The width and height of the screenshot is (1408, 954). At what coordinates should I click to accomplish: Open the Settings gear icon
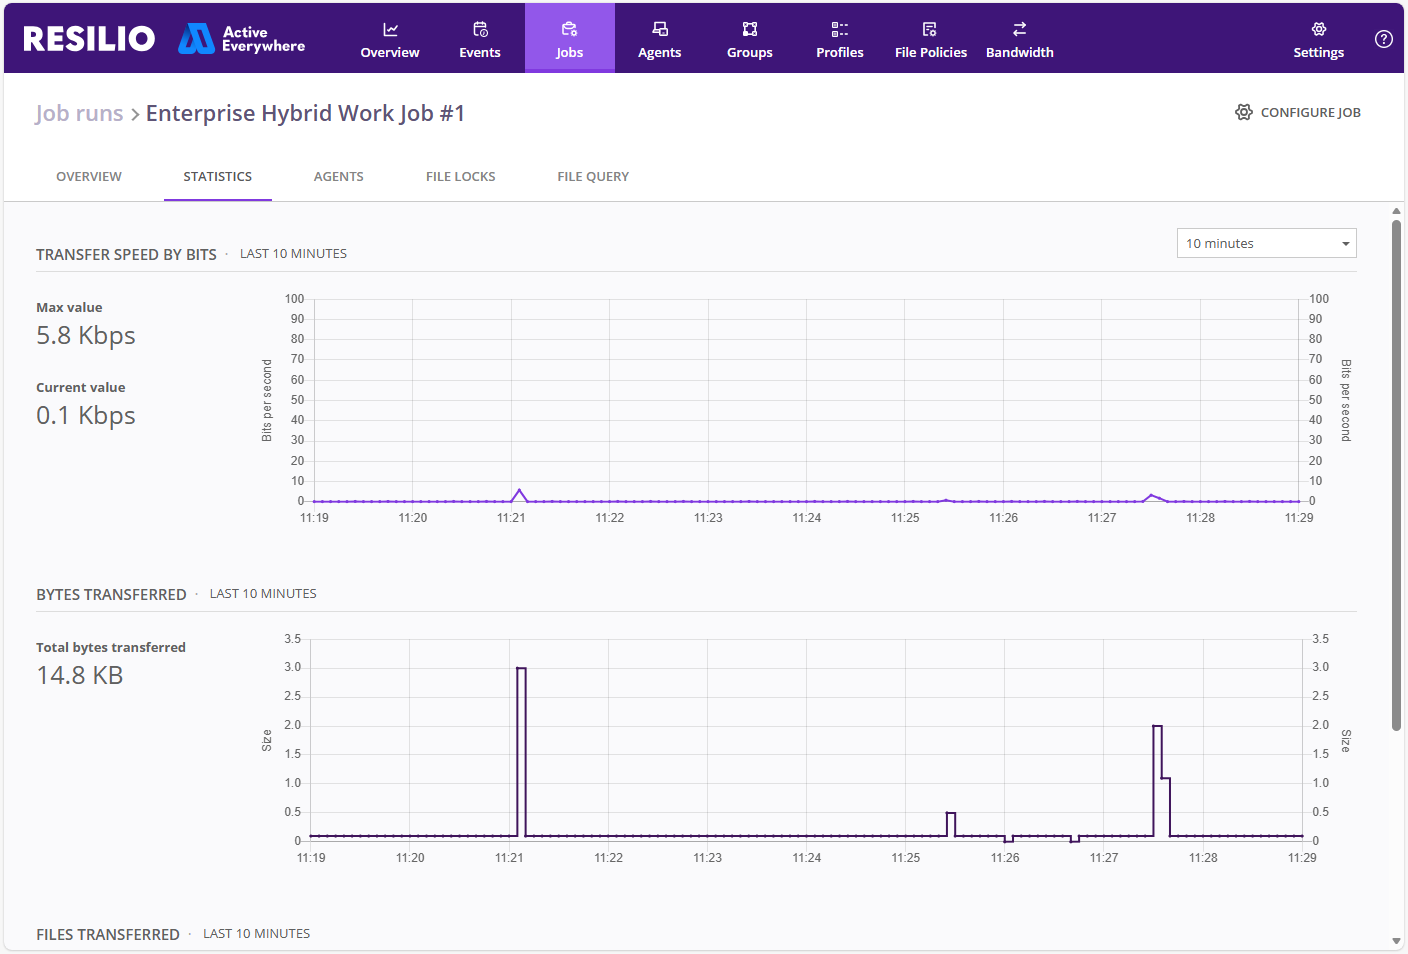[x=1319, y=30]
